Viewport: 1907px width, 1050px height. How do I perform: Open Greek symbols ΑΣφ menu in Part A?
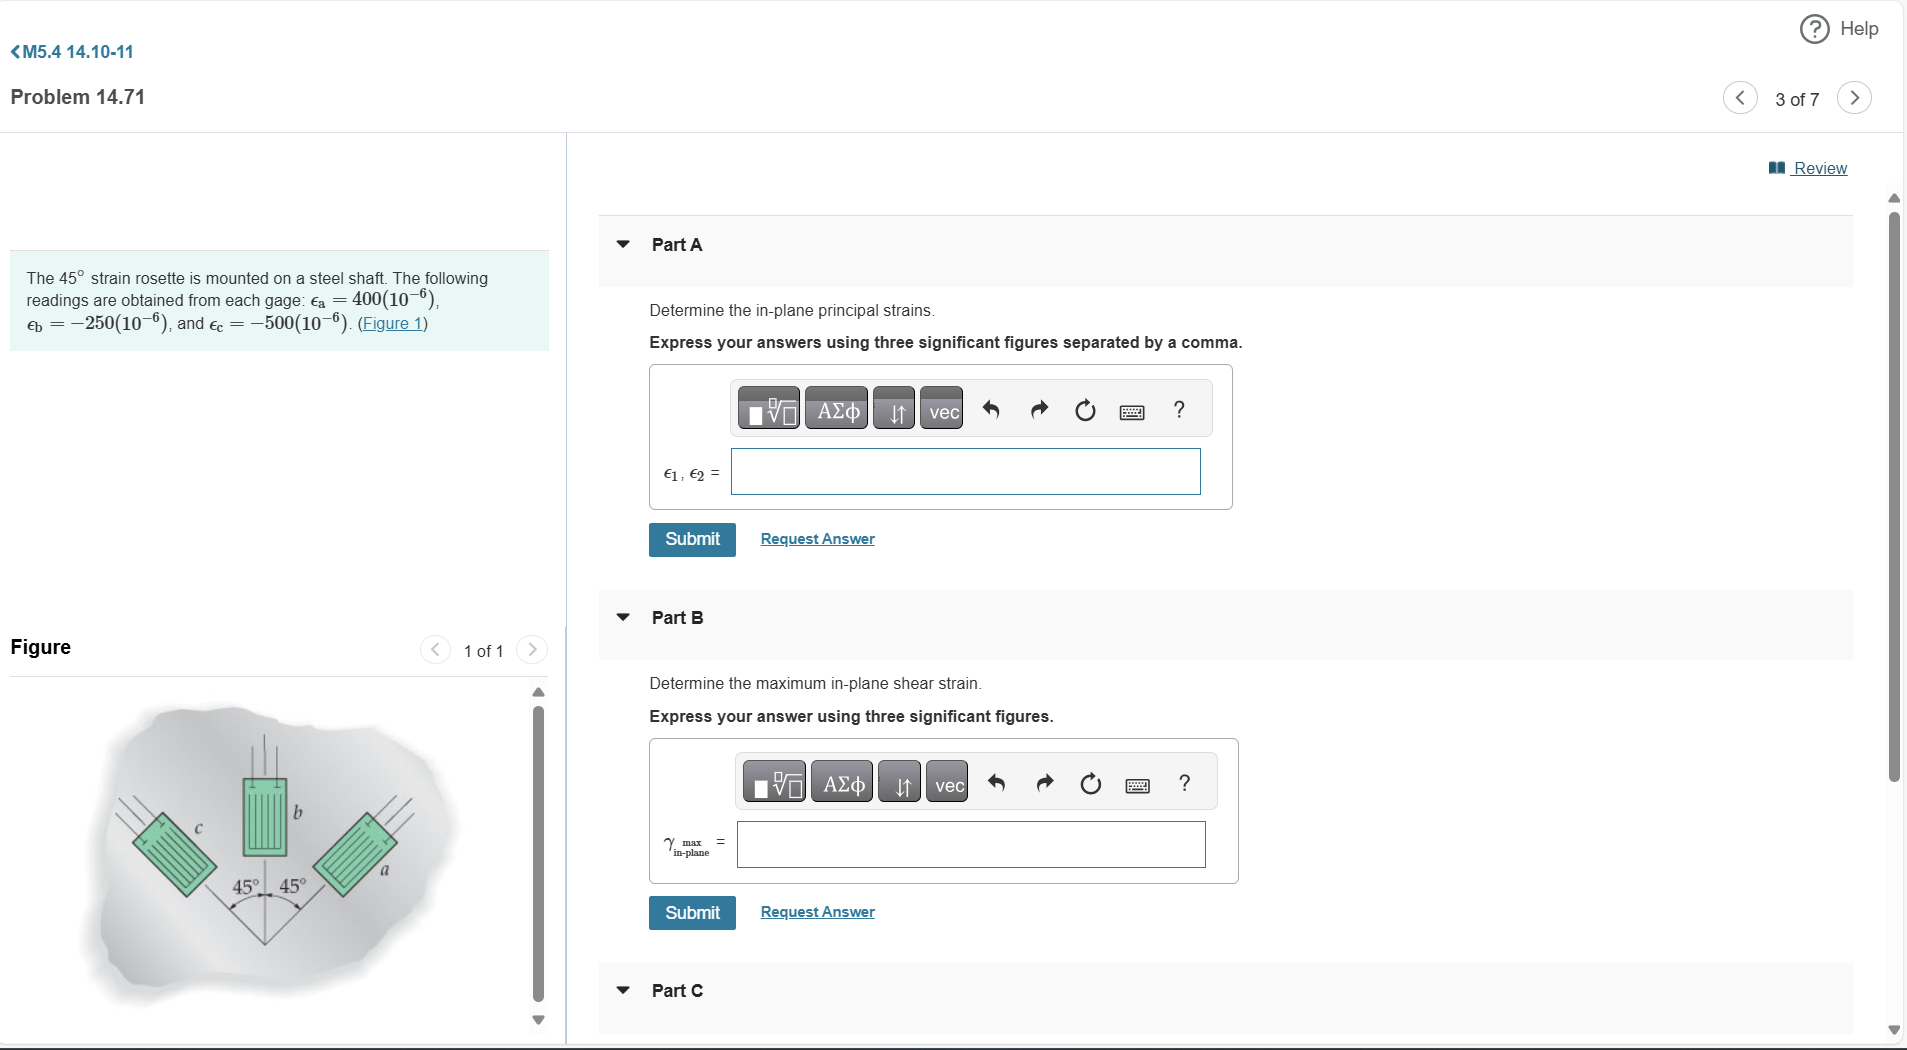pyautogui.click(x=838, y=409)
